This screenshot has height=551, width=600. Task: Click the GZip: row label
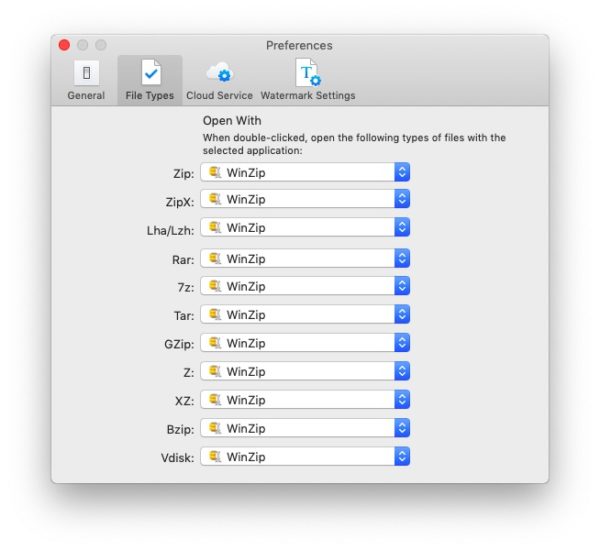click(179, 344)
